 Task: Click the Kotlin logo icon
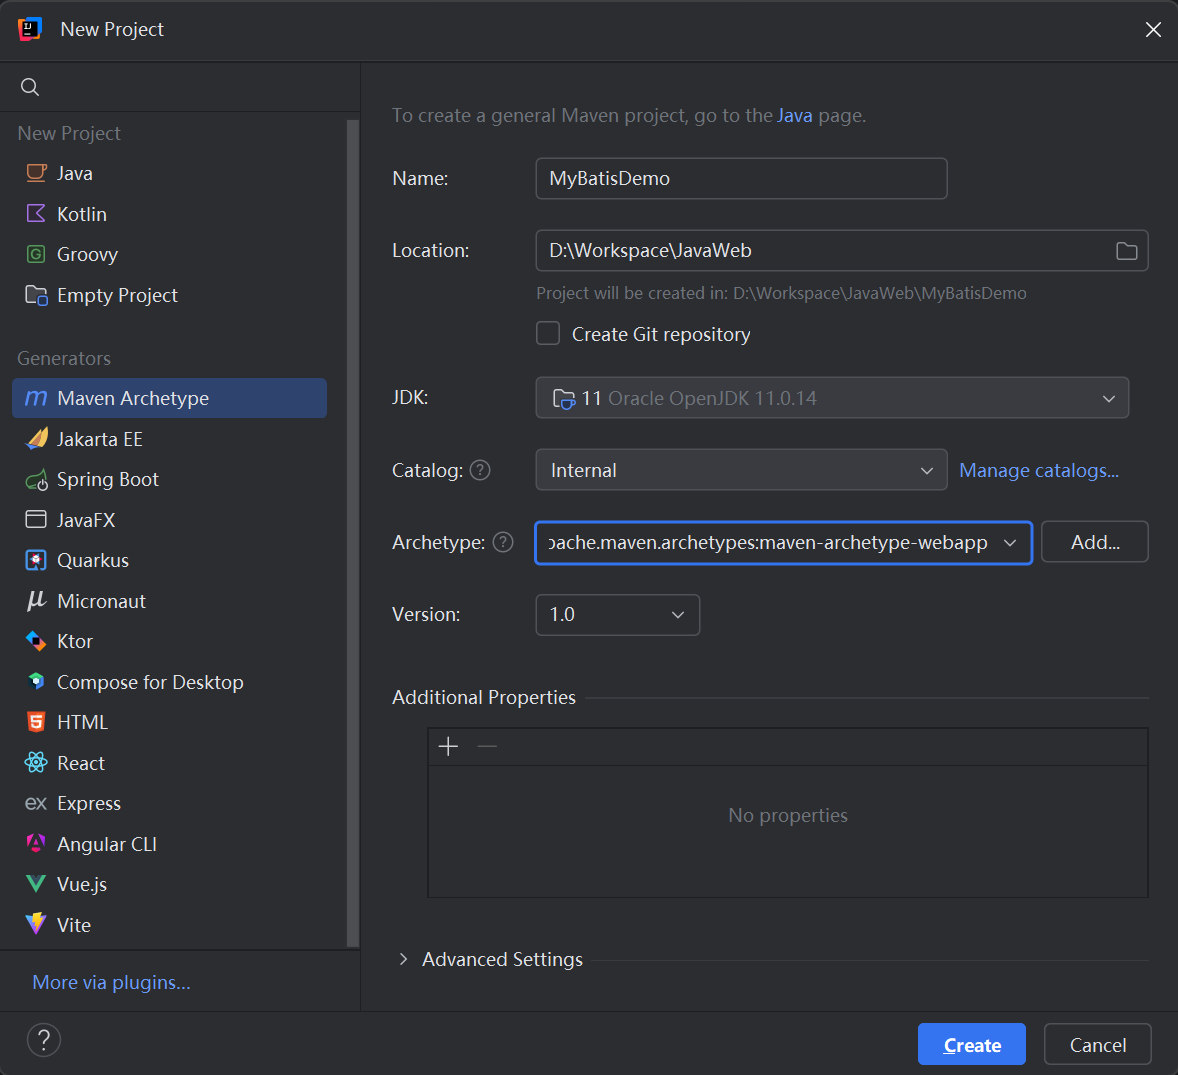[36, 213]
